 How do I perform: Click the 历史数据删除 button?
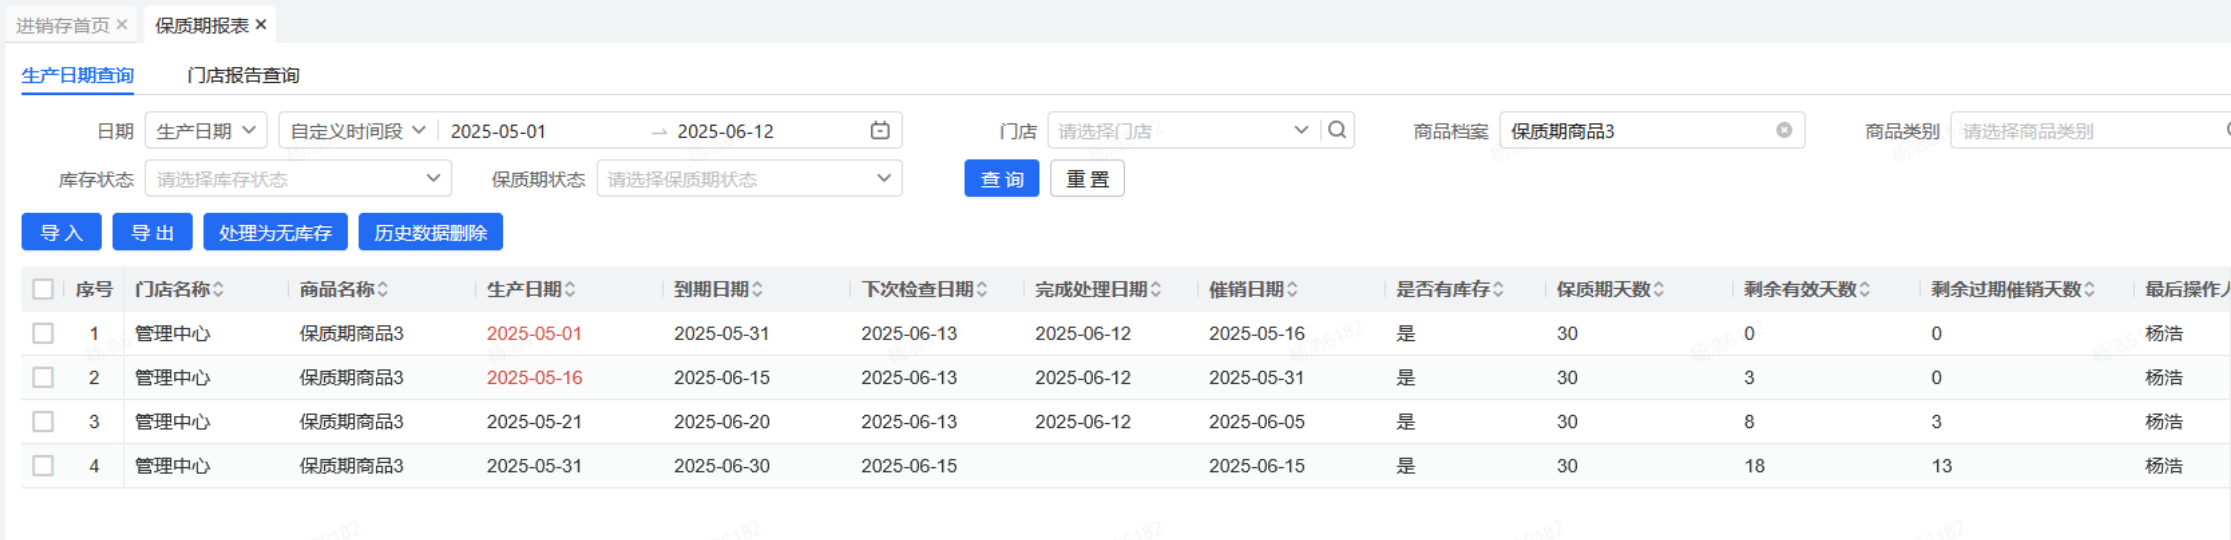tap(430, 232)
